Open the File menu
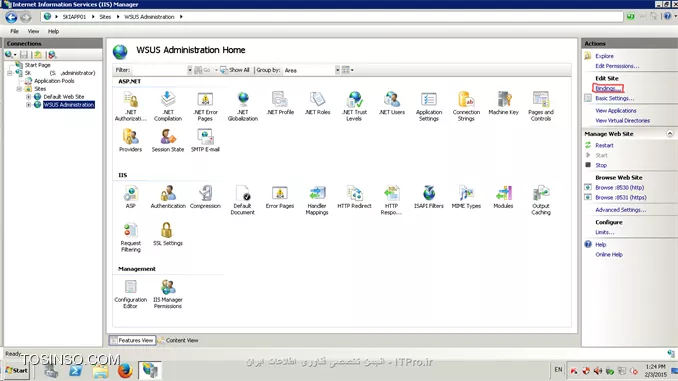This screenshot has height=381, width=678. (x=14, y=31)
